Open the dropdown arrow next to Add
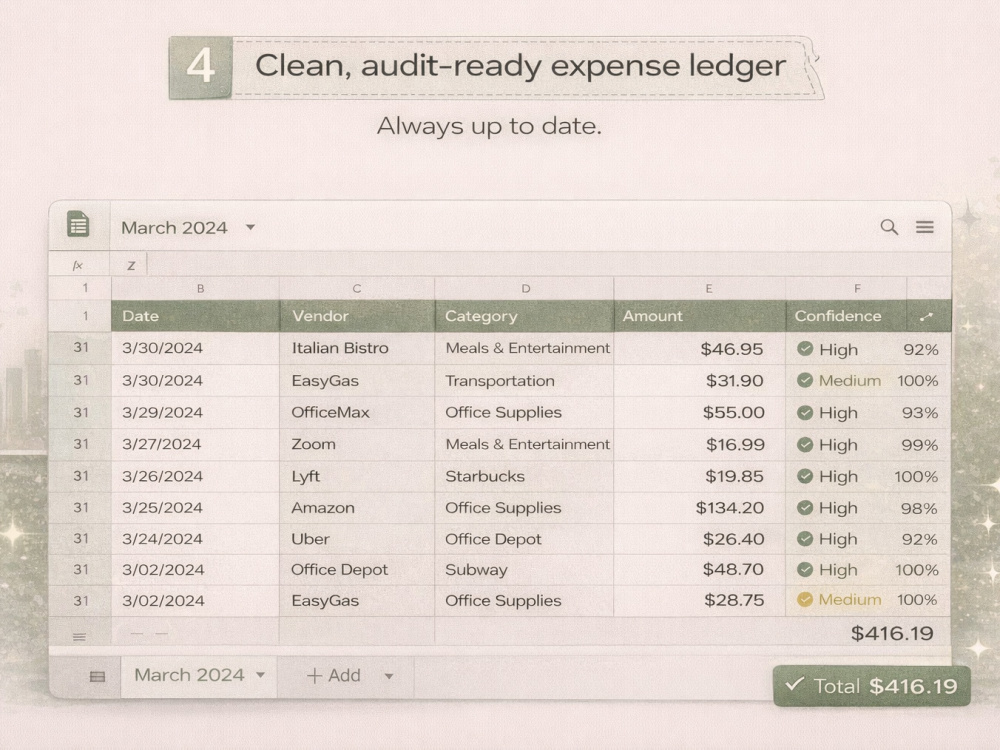The image size is (1000, 750). [388, 676]
